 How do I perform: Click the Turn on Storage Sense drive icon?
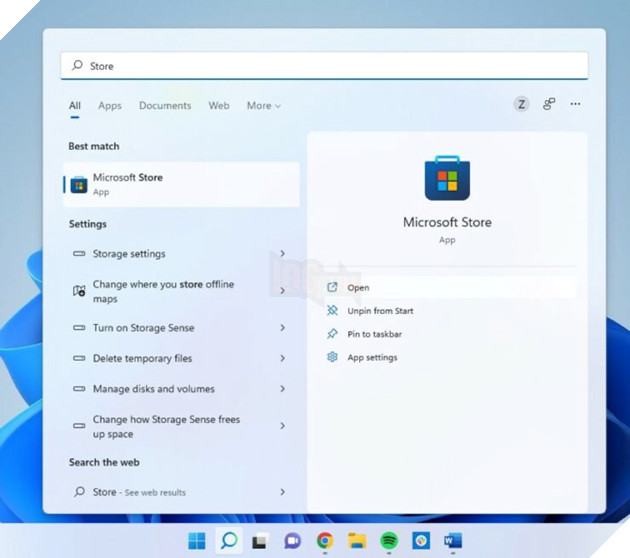point(79,327)
